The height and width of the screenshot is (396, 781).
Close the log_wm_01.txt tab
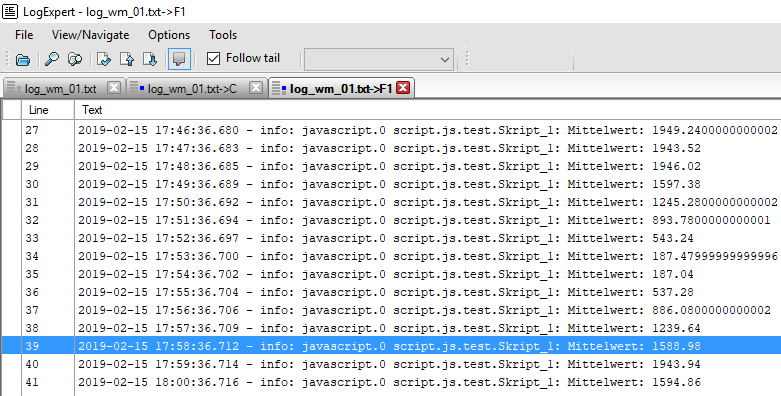click(x=114, y=88)
